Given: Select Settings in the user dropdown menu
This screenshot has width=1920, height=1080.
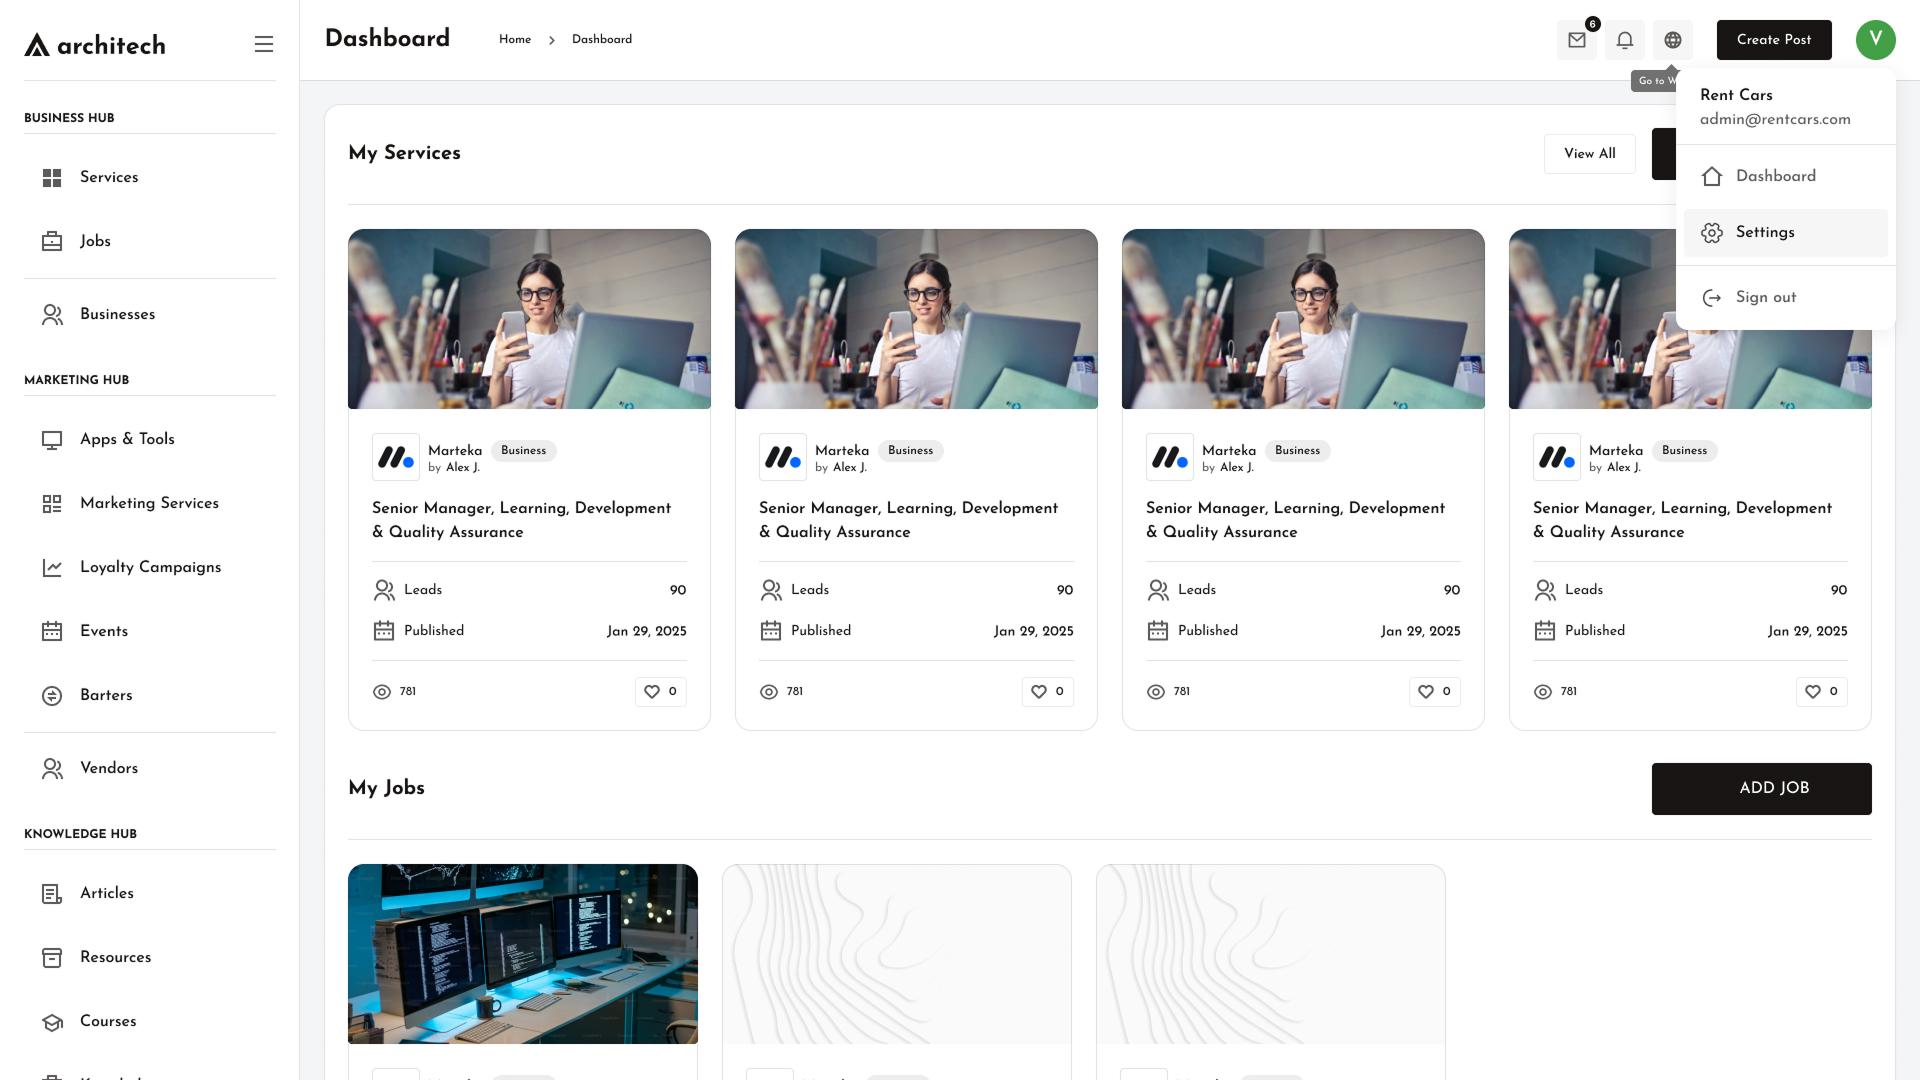Looking at the screenshot, I should pyautogui.click(x=1786, y=233).
